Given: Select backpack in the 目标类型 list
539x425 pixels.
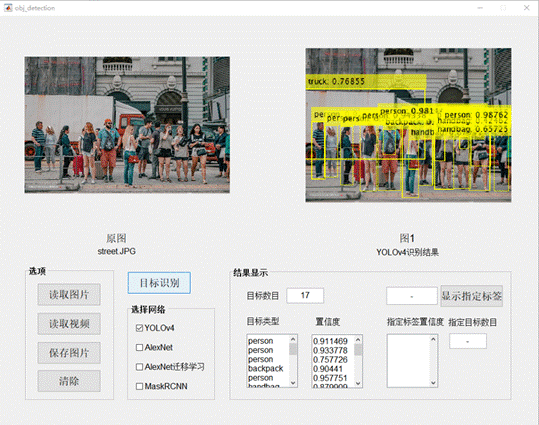Looking at the screenshot, I should coord(265,369).
